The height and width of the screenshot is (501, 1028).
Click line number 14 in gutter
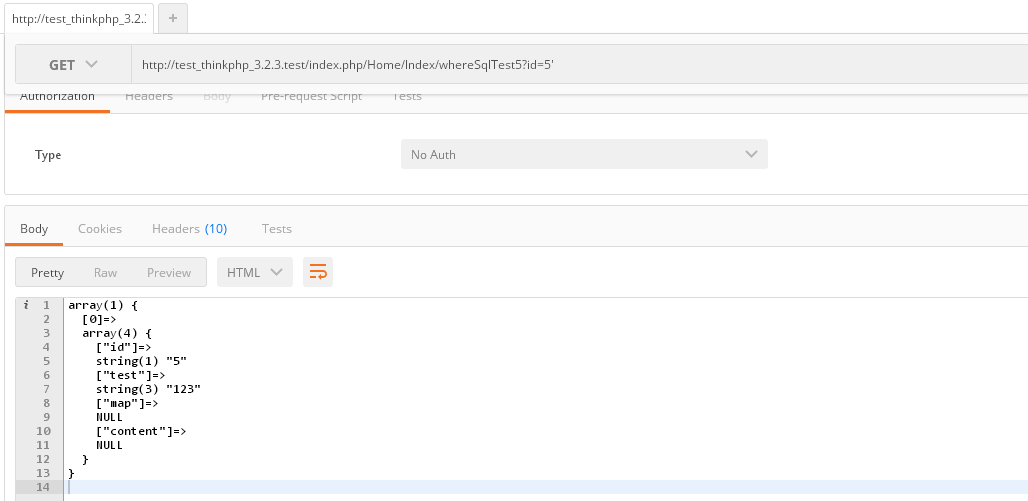(x=43, y=487)
